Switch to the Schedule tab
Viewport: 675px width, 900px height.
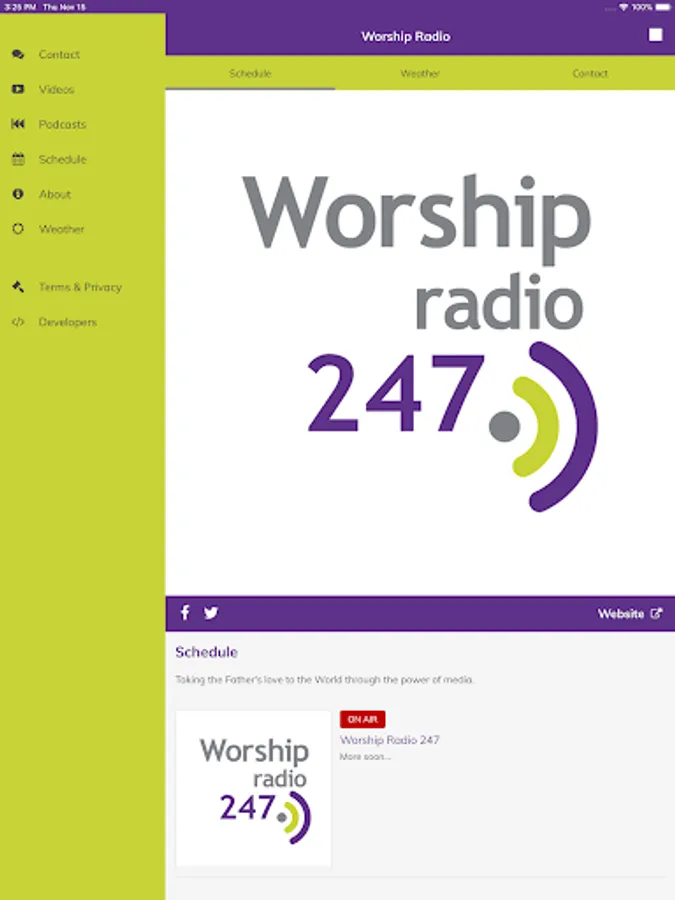point(250,73)
